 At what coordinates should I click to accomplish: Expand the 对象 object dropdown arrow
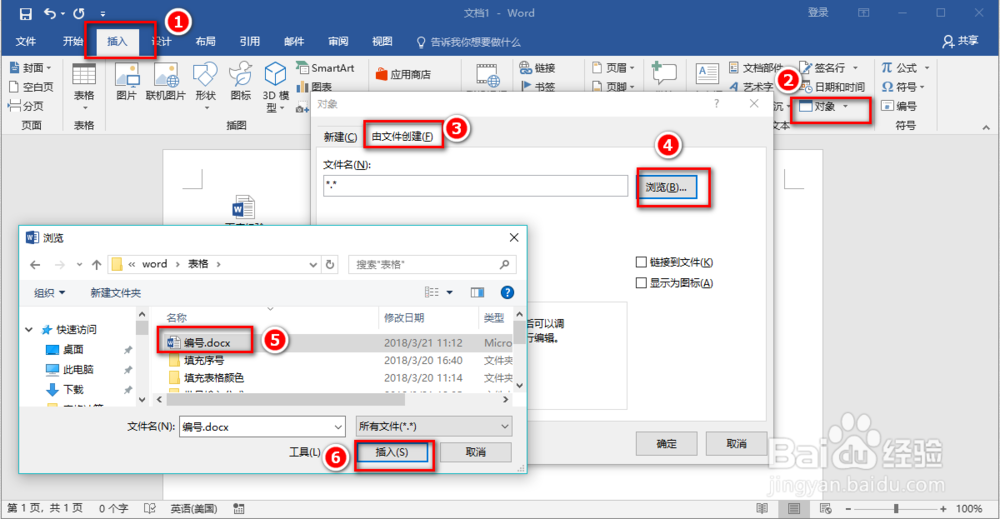846,106
